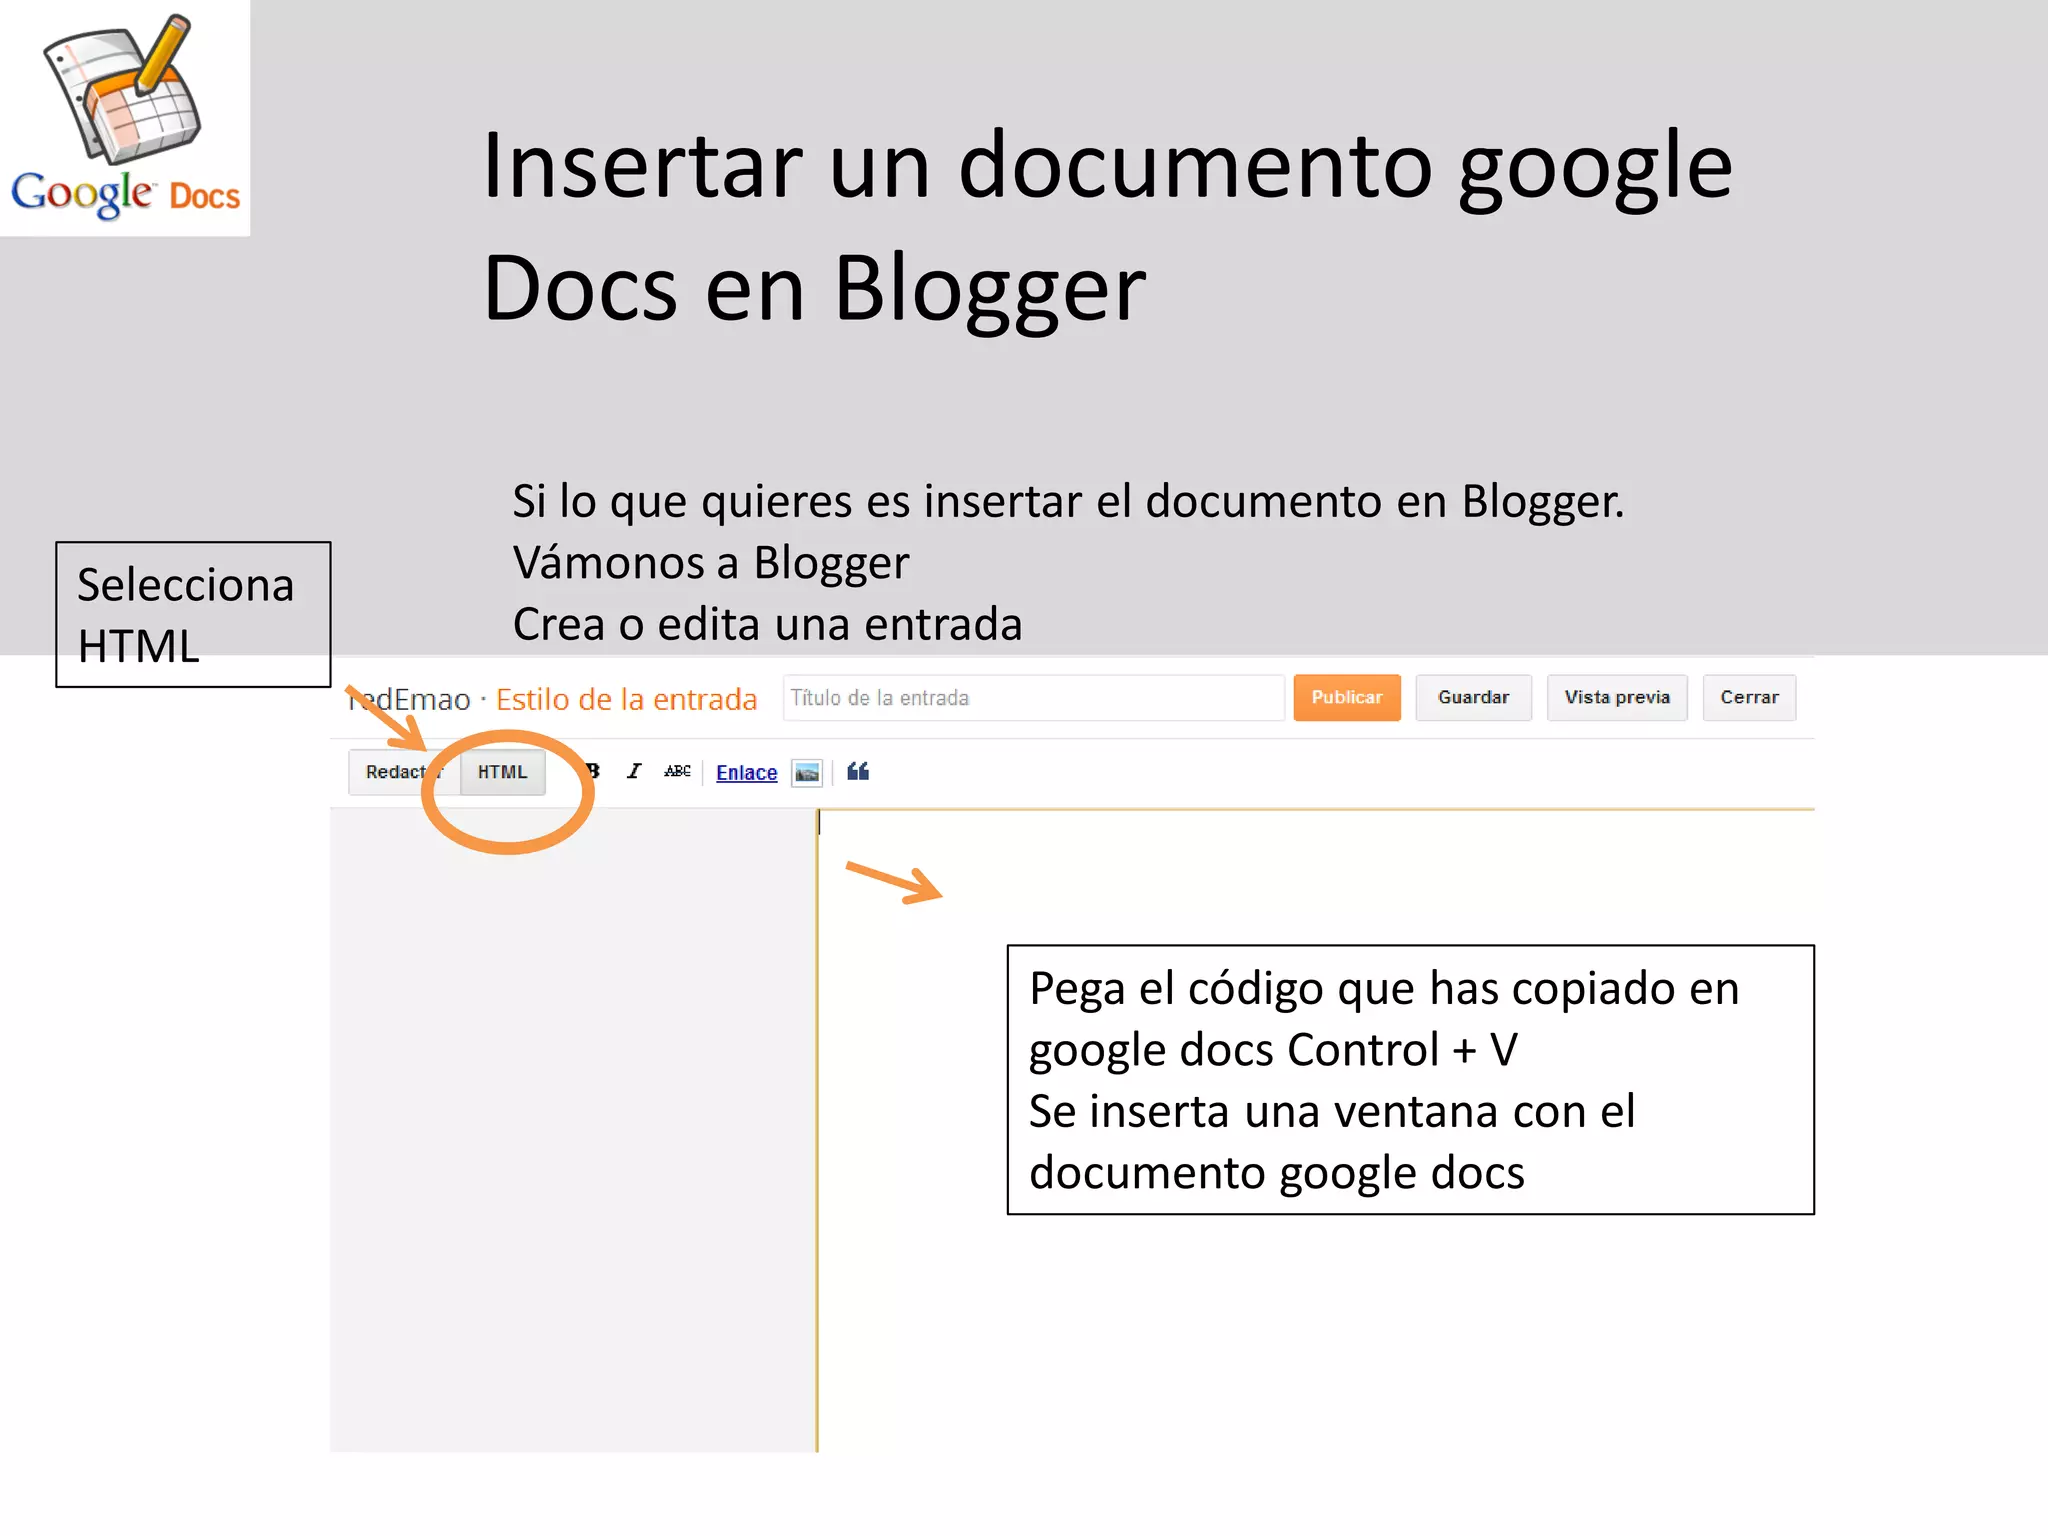Click the Cerrar button
Screen dimensions: 2048x1536
(x=1749, y=697)
